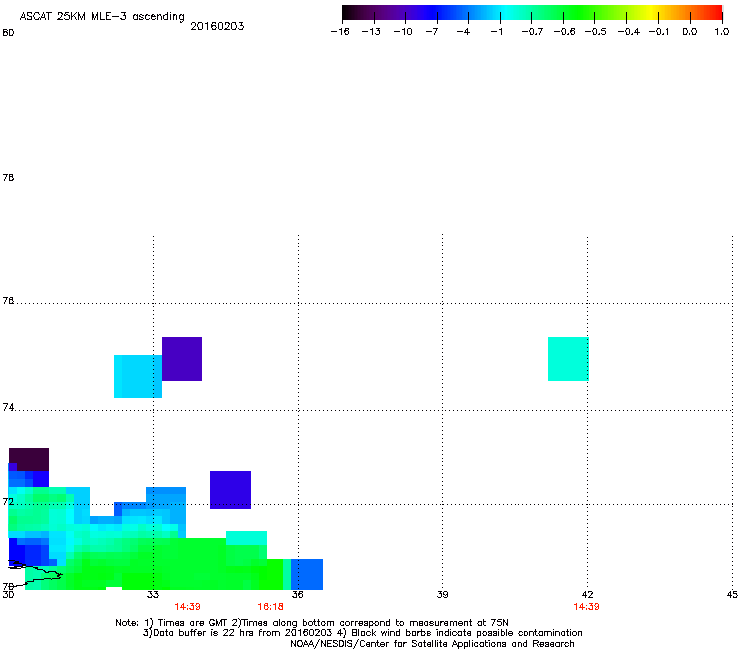Click the 0.0 color bar label
Viewport: 740px width, 650px height.
tap(690, 32)
